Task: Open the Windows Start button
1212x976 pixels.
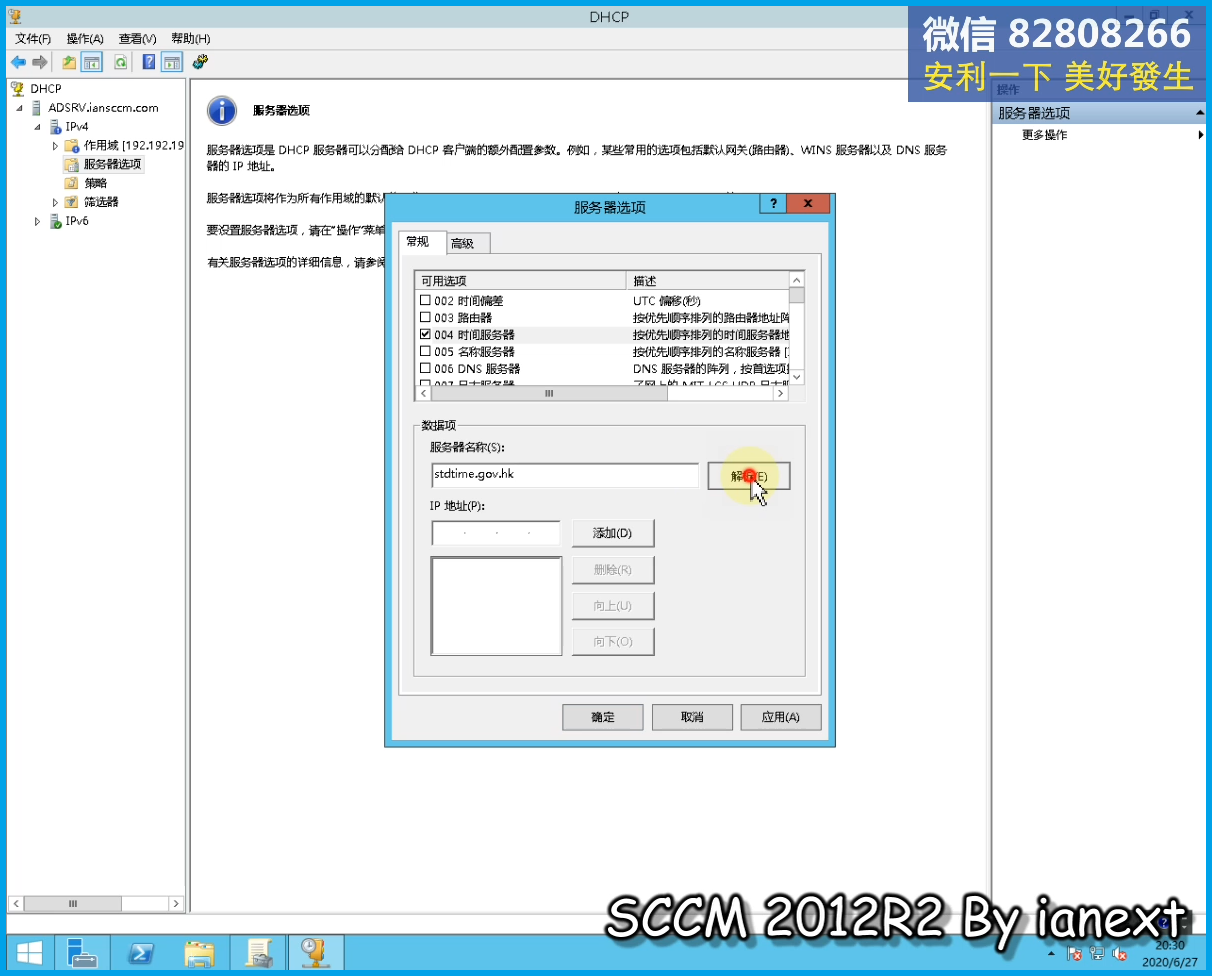Action: click(x=28, y=952)
